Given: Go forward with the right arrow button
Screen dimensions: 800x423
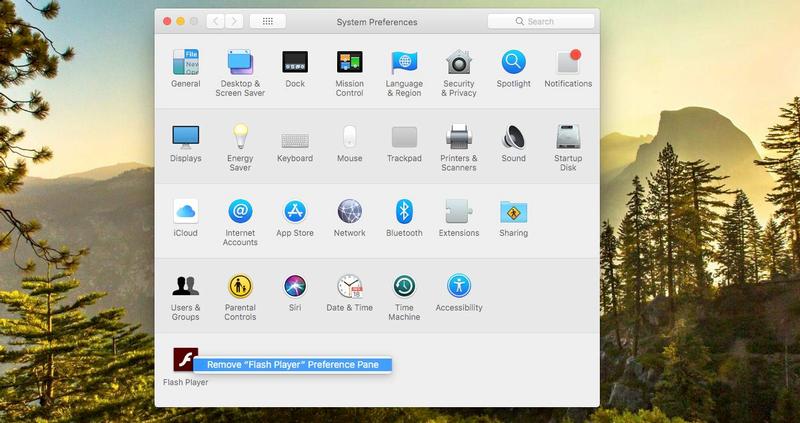Looking at the screenshot, I should (x=234, y=21).
